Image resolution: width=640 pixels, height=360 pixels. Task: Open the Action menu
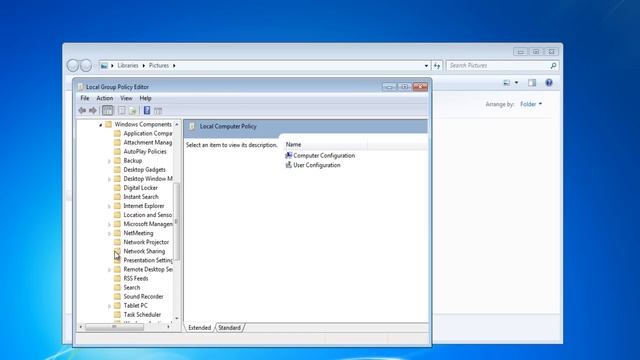[104, 98]
